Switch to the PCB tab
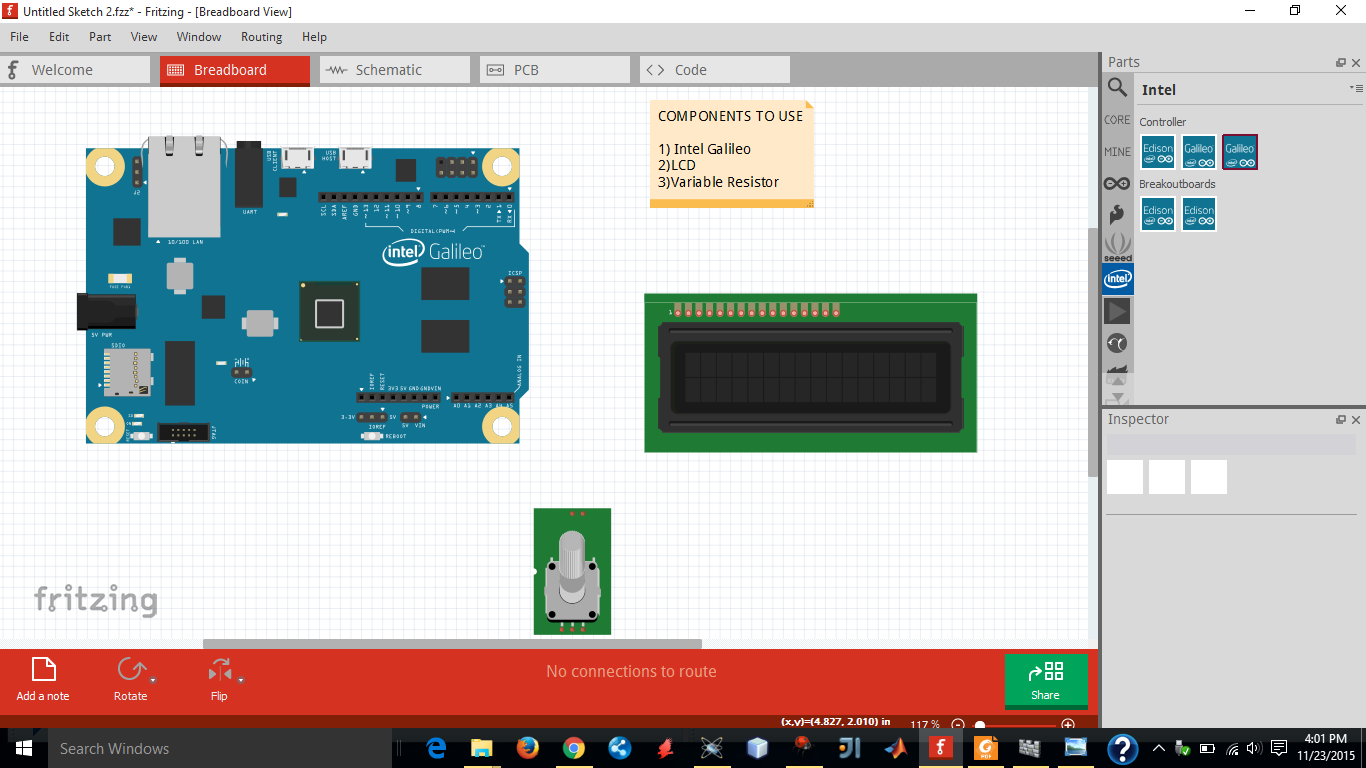 (x=555, y=70)
